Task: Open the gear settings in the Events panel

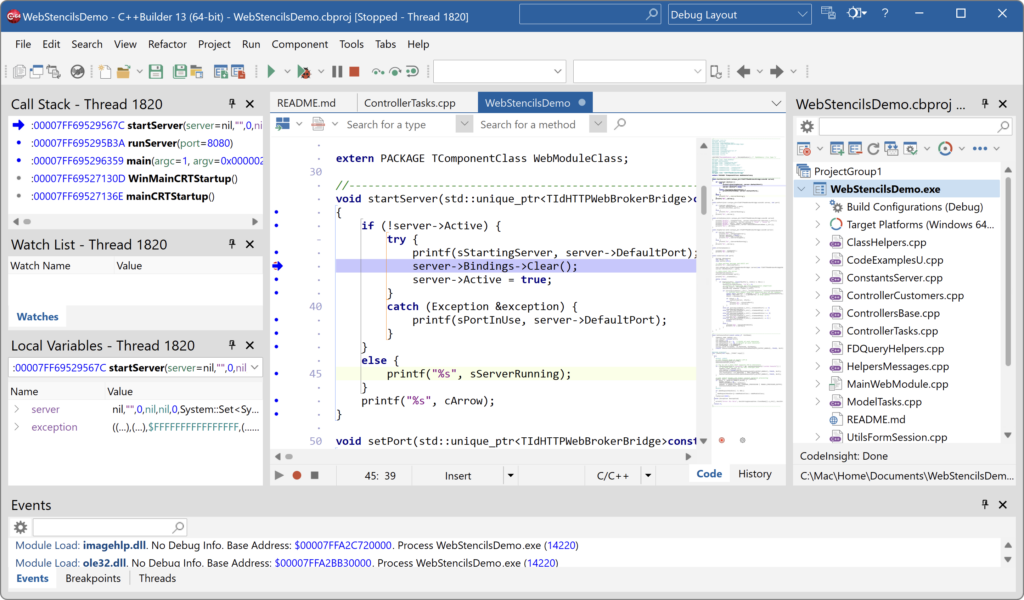Action: [20, 527]
